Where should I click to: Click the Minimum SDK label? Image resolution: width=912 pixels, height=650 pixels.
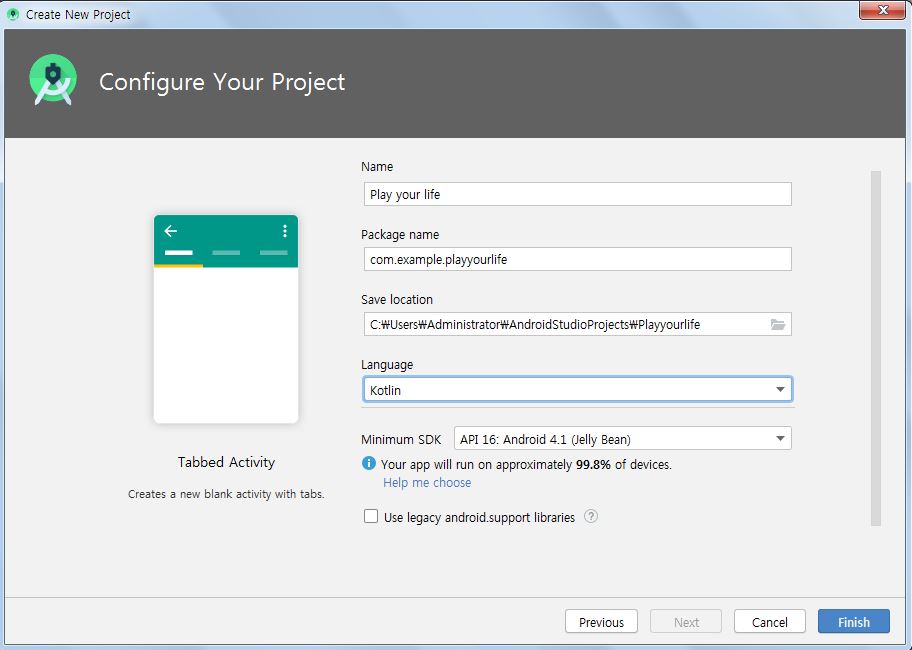(401, 440)
